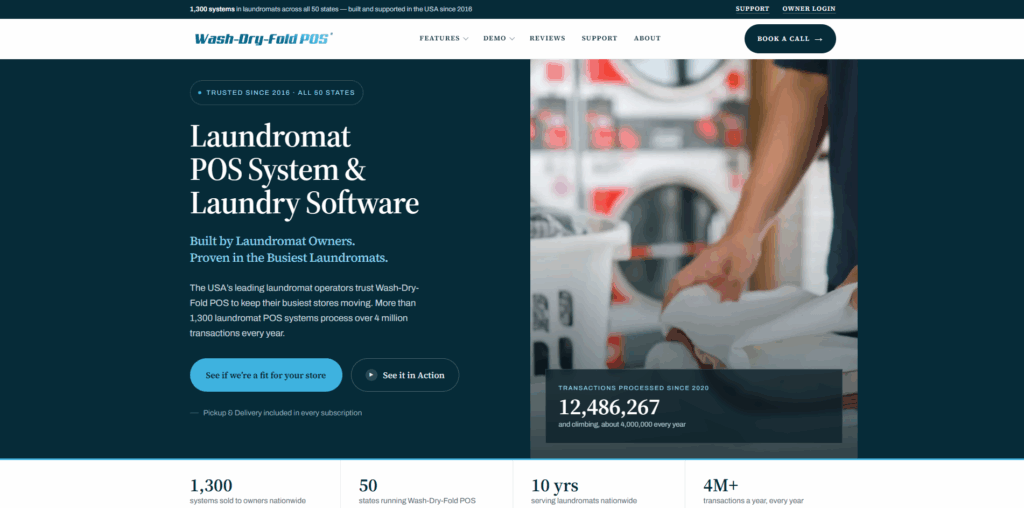Click the Book a Call button
1024x508 pixels.
pyautogui.click(x=790, y=39)
